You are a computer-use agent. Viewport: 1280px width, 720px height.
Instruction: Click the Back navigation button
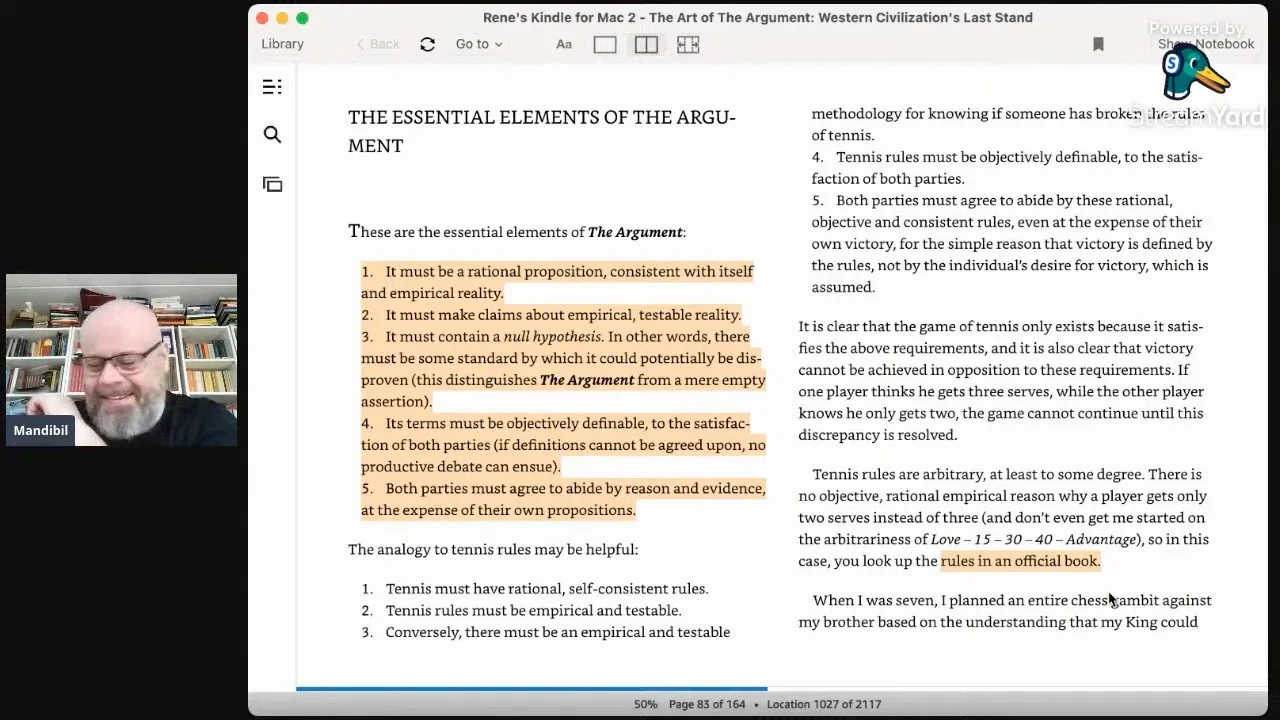378,44
